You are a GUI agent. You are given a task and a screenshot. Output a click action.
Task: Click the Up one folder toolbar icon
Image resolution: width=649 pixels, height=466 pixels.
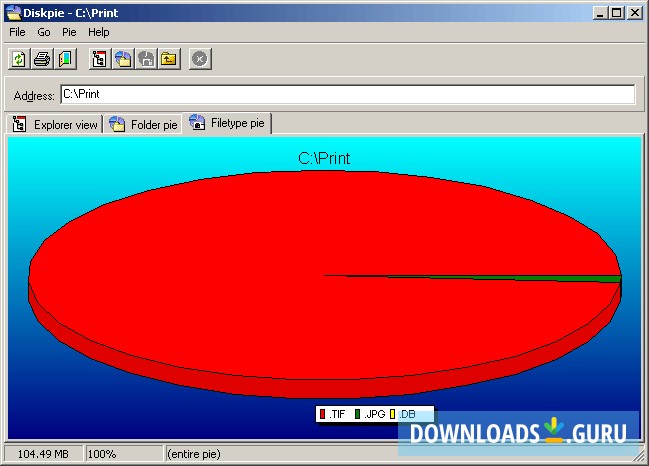point(169,59)
